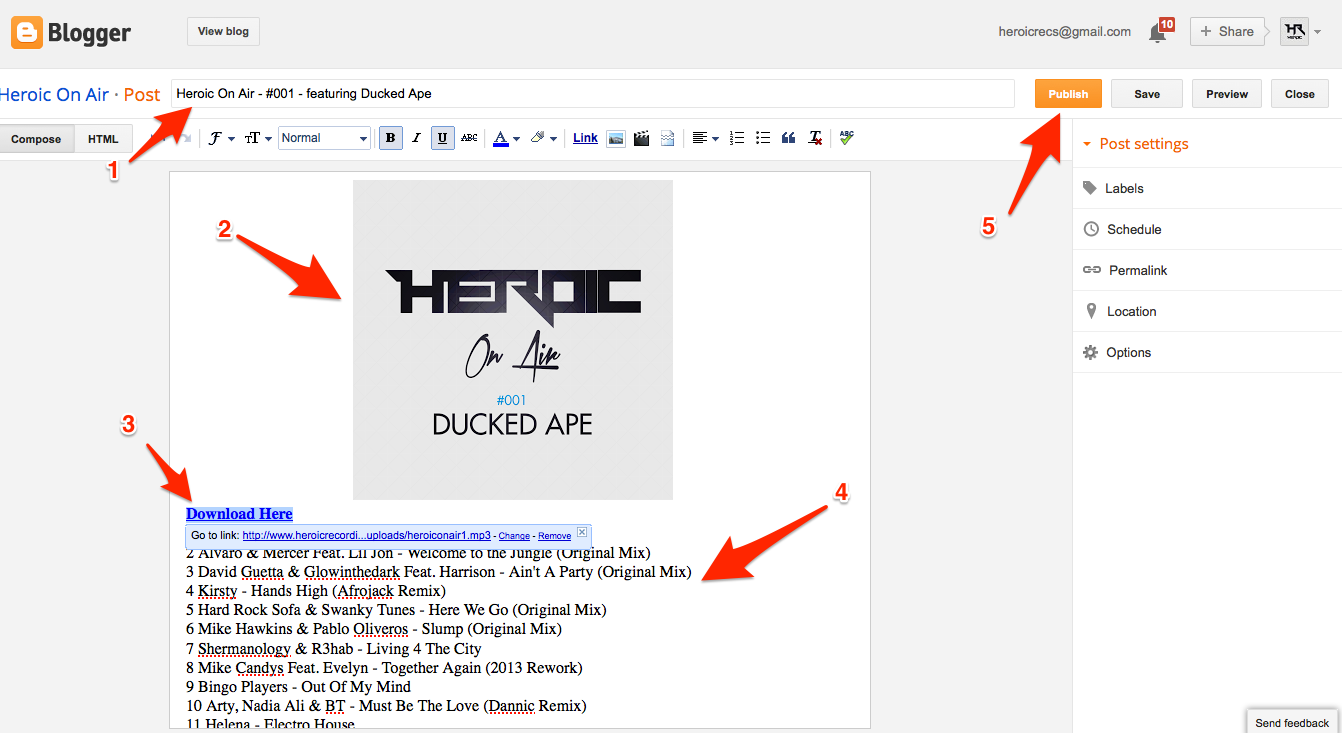Apply blockquote formatting
This screenshot has height=733, width=1342.
[x=789, y=138]
